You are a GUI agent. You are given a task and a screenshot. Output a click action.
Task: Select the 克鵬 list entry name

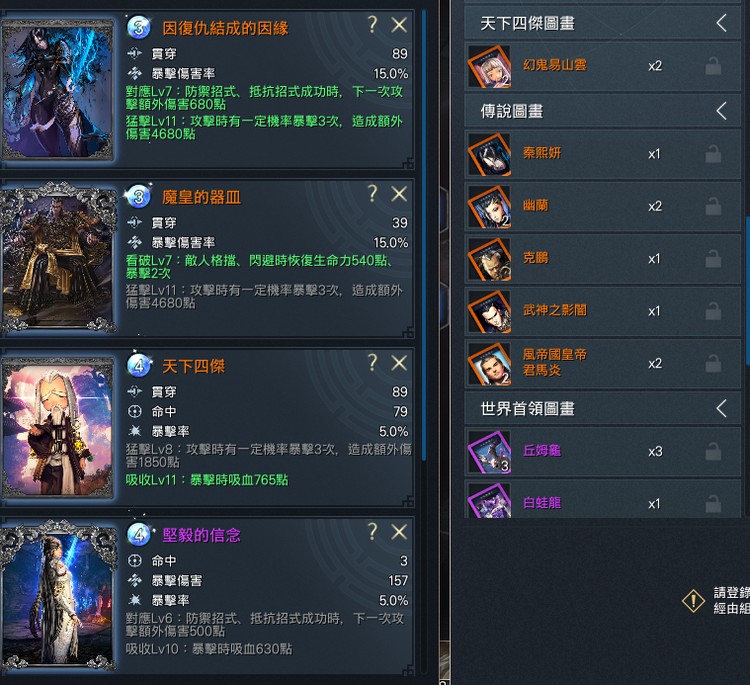click(535, 258)
